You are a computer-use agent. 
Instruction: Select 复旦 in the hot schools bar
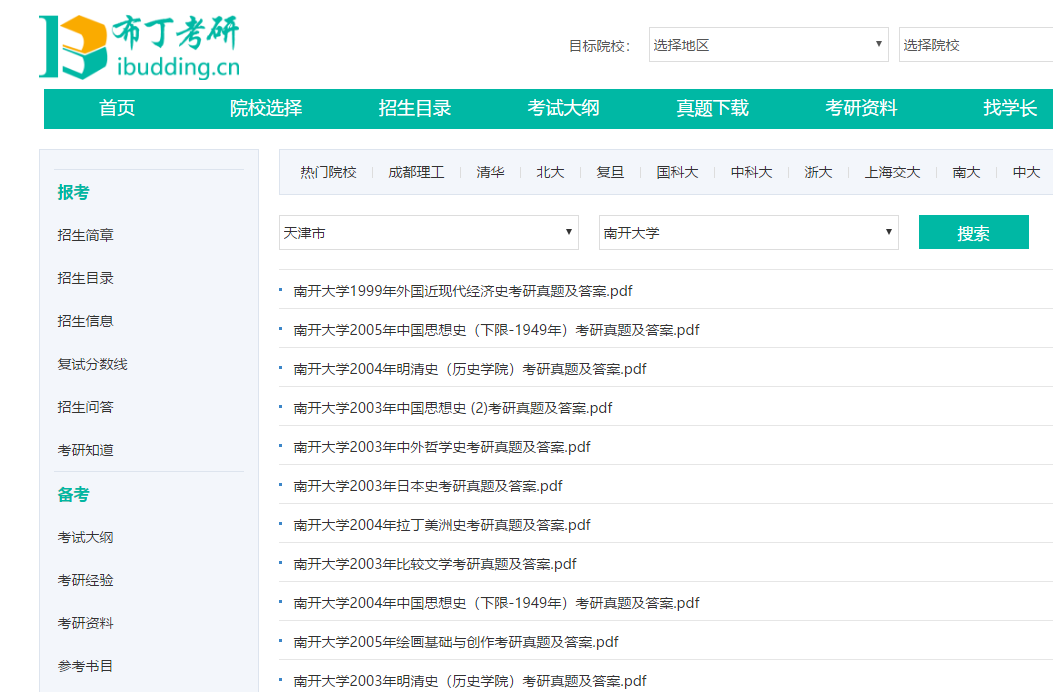(x=610, y=173)
